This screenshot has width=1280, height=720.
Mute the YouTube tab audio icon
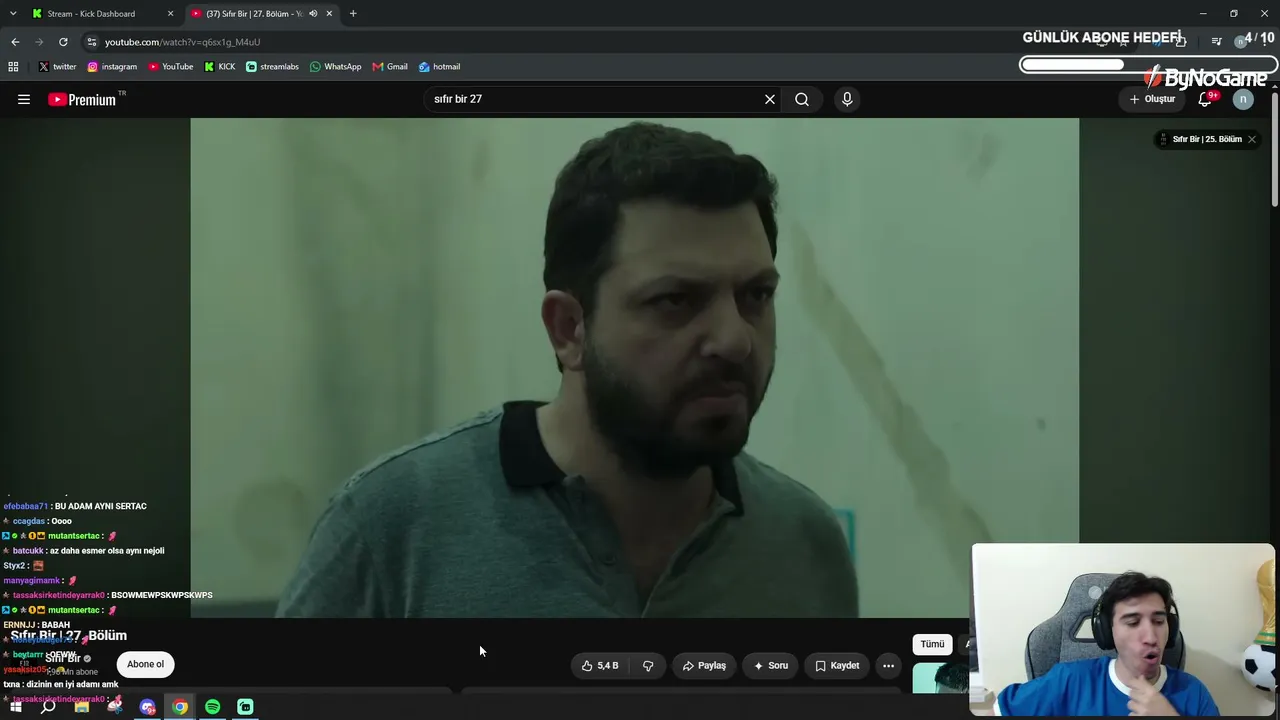point(313,14)
